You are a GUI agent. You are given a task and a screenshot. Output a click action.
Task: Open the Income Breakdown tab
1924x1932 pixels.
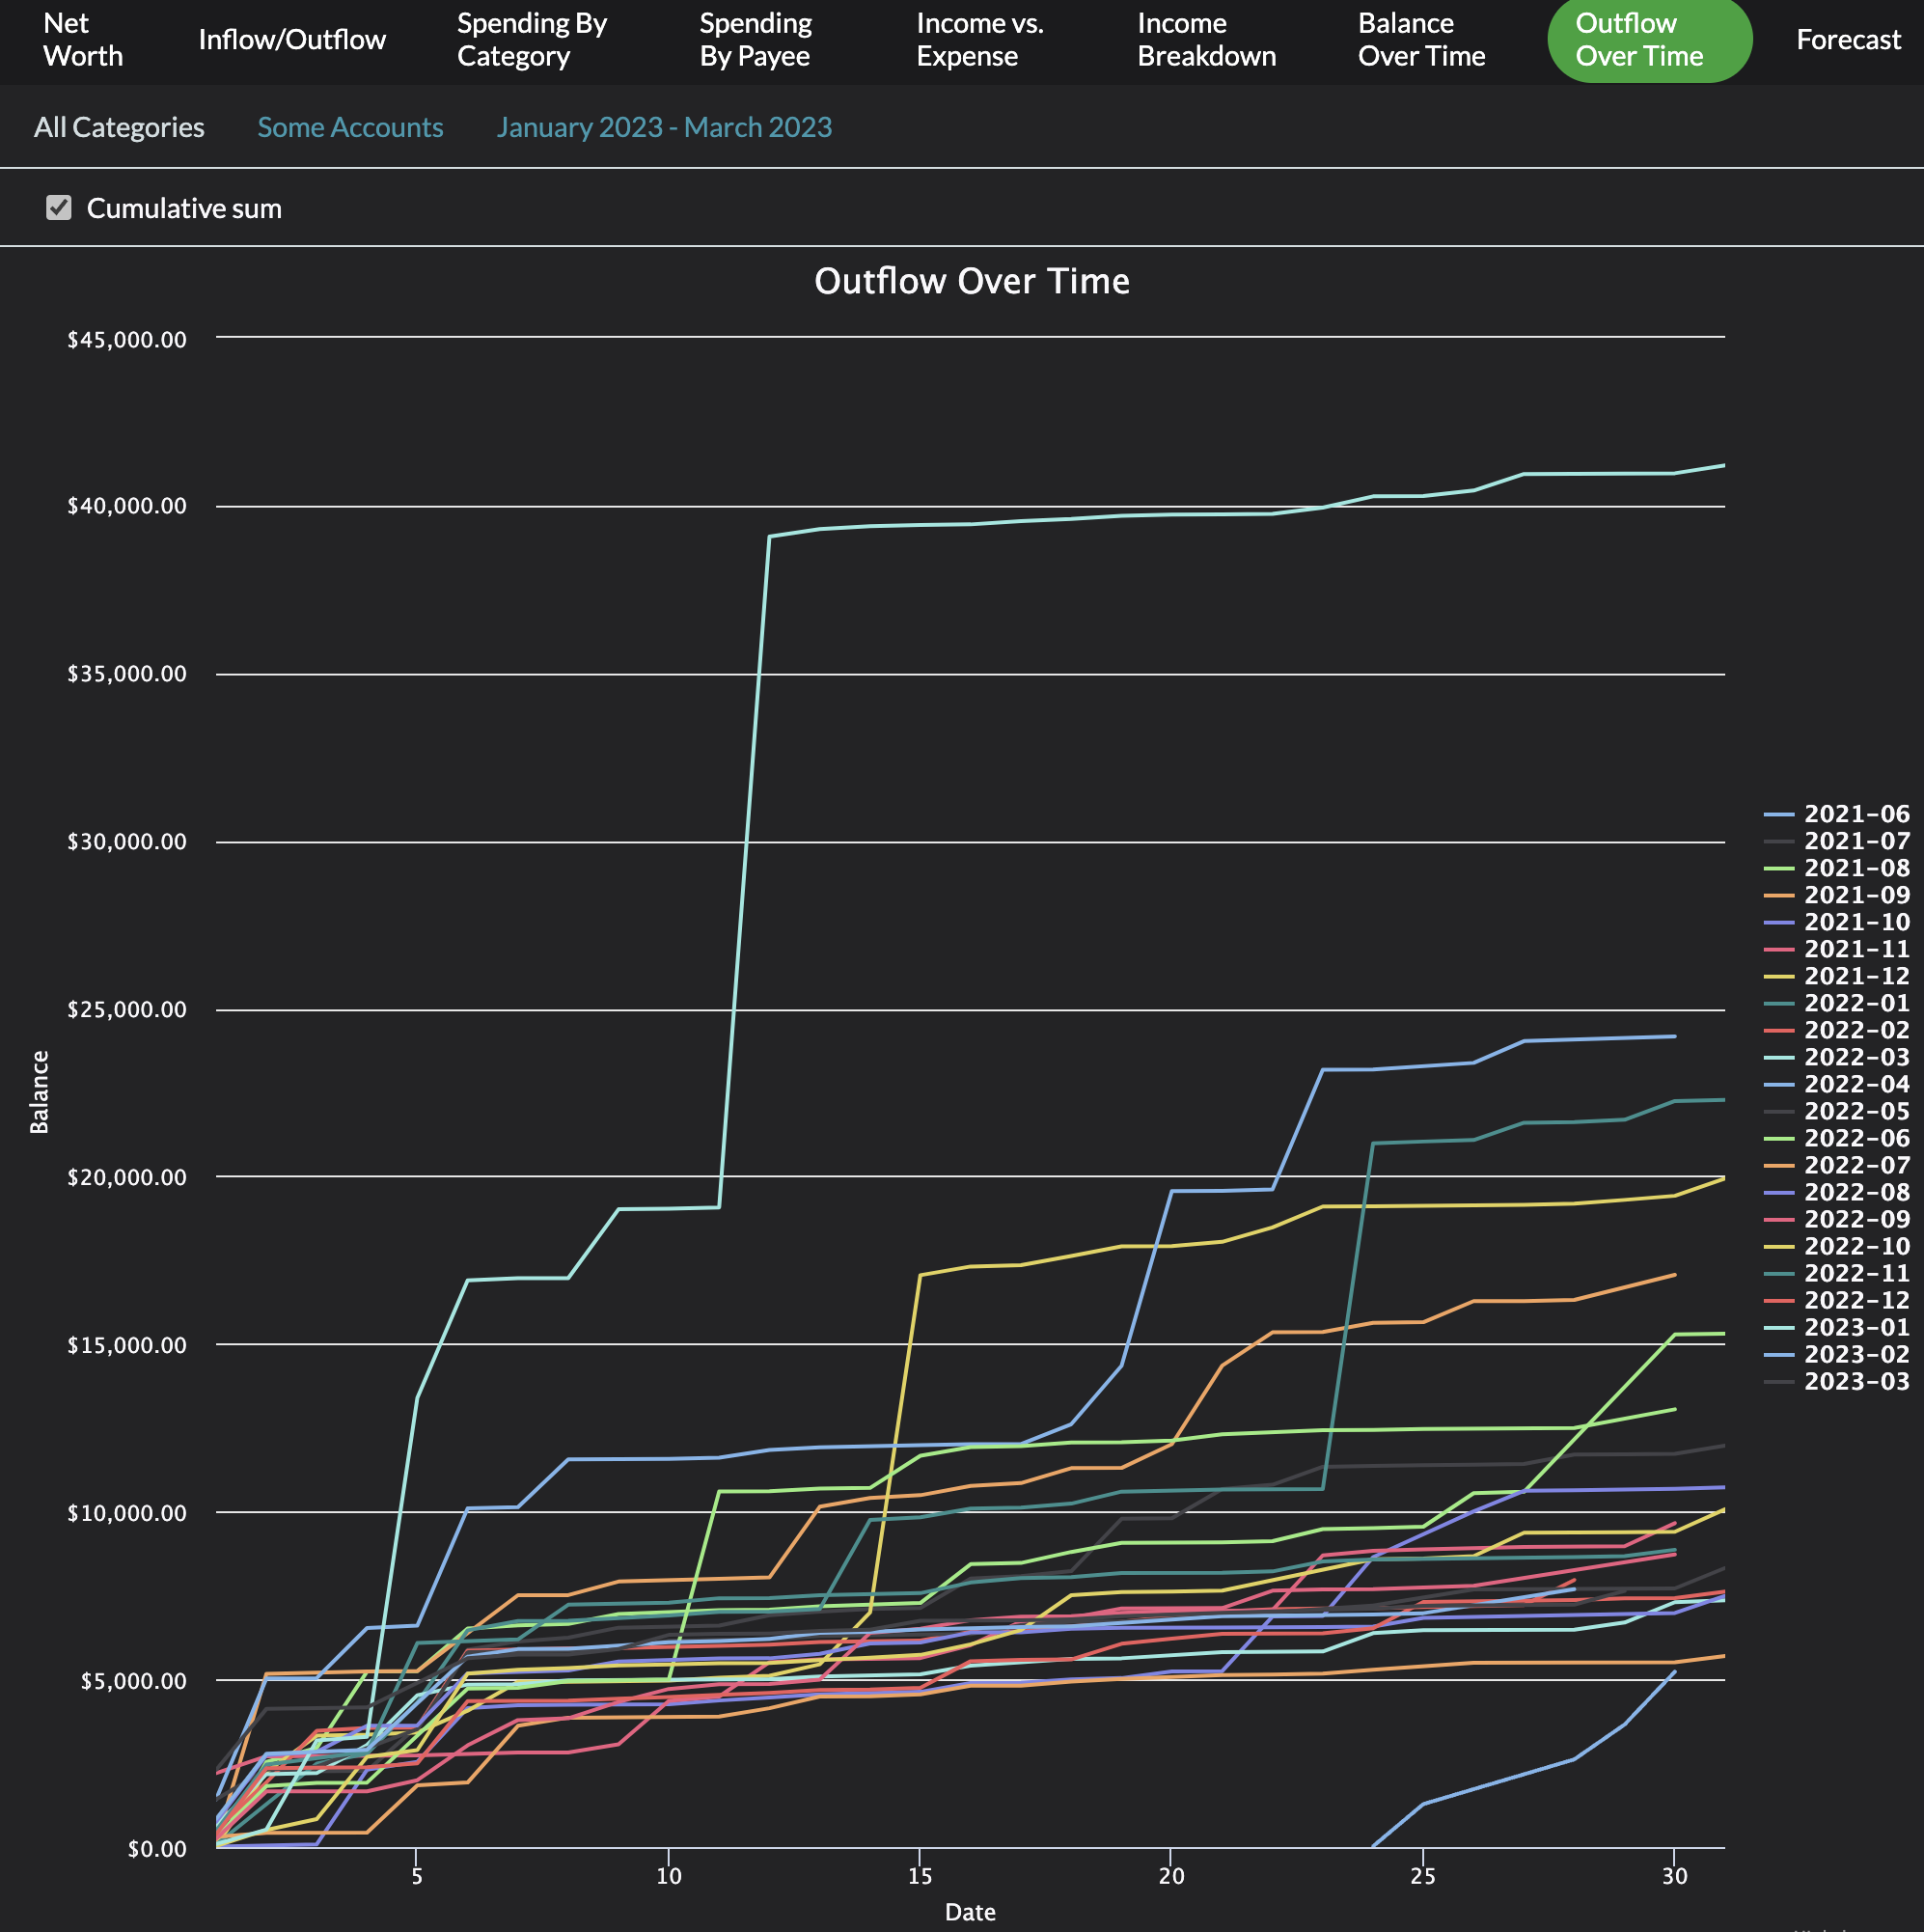1206,40
